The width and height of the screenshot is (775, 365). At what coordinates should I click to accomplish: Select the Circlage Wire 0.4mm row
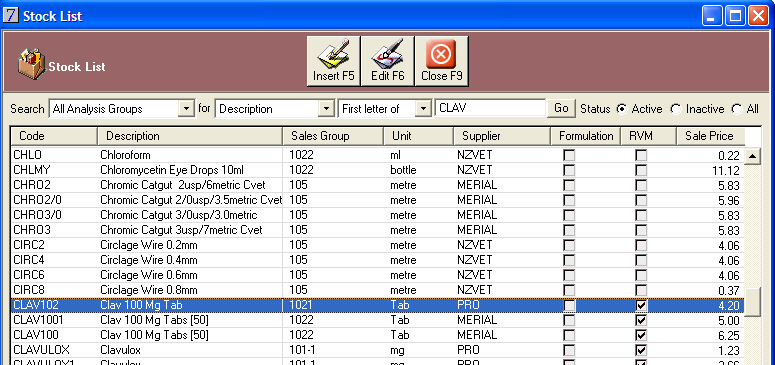pyautogui.click(x=378, y=260)
